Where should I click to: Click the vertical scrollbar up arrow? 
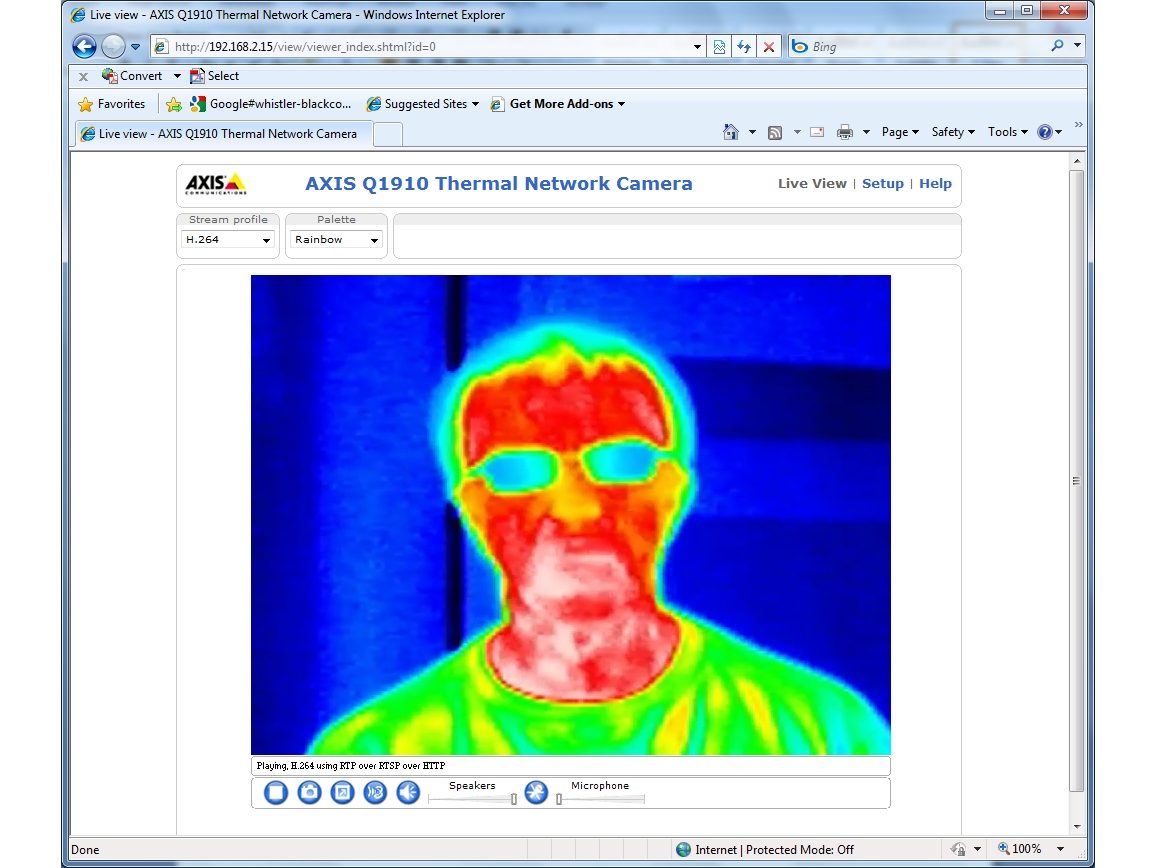[1077, 160]
